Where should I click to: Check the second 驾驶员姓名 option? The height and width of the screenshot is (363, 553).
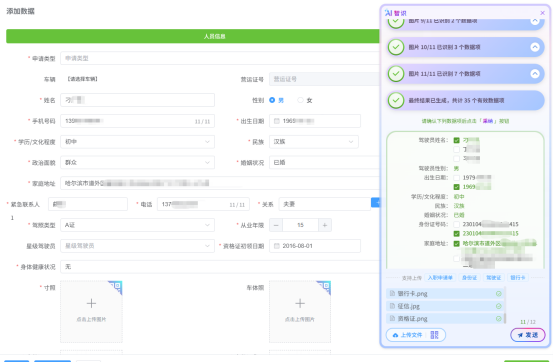[456, 150]
